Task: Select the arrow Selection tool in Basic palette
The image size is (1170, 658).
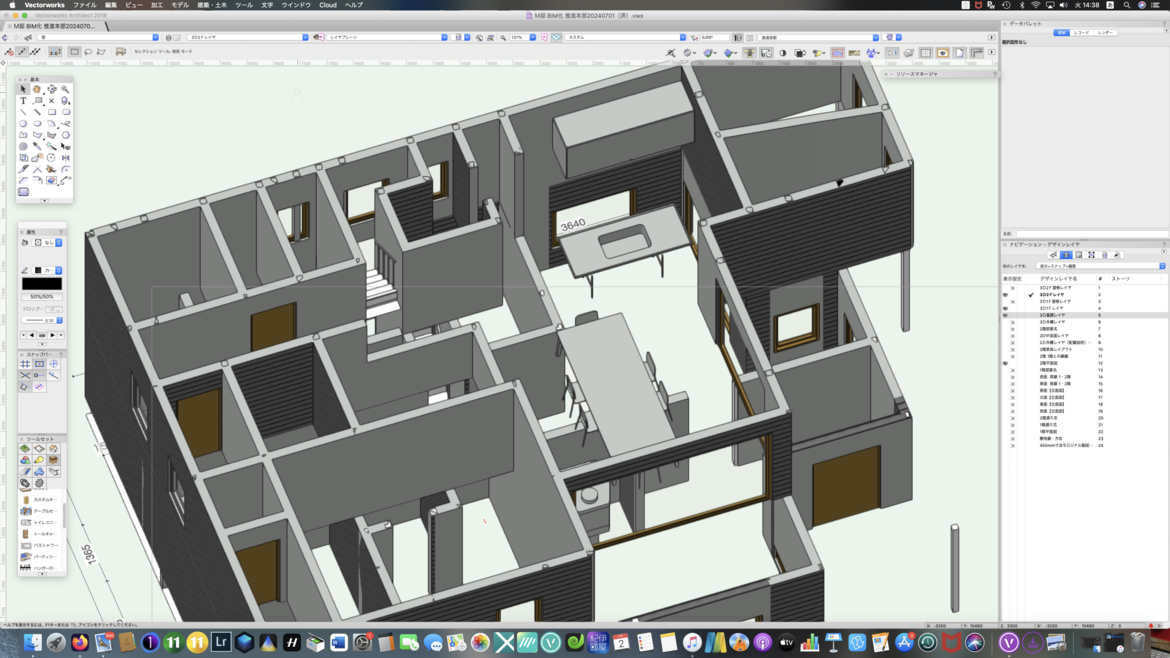Action: tap(23, 89)
